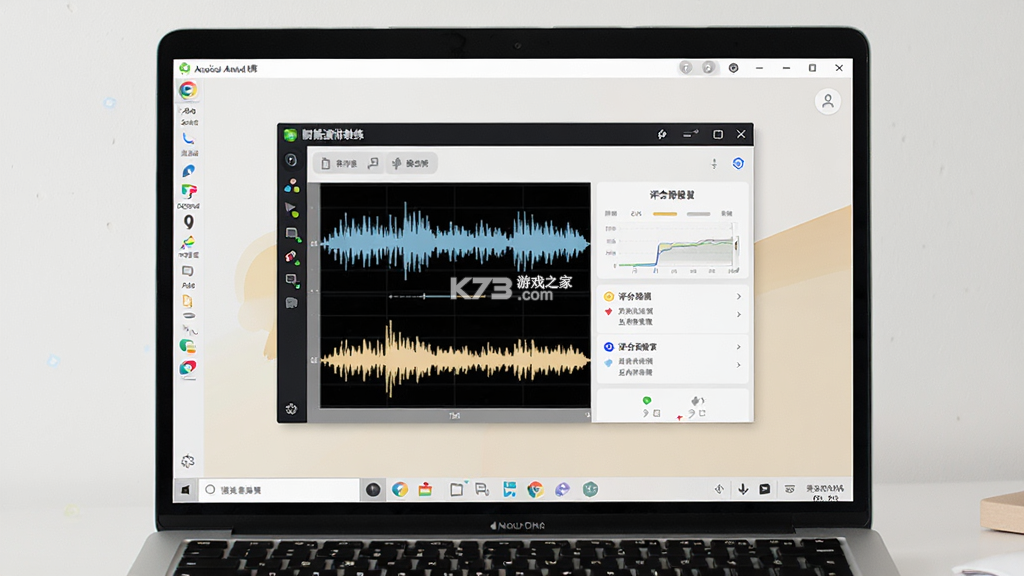Click the target icon in the outer title bar
The image size is (1024, 576).
point(733,68)
